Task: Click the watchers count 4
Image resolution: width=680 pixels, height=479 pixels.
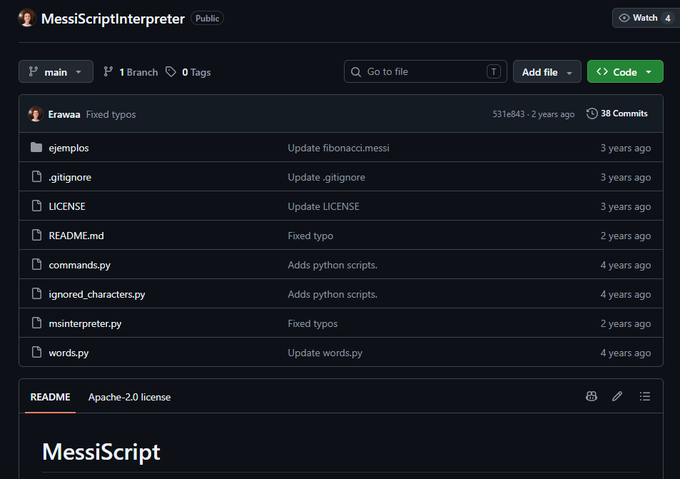Action: point(668,18)
